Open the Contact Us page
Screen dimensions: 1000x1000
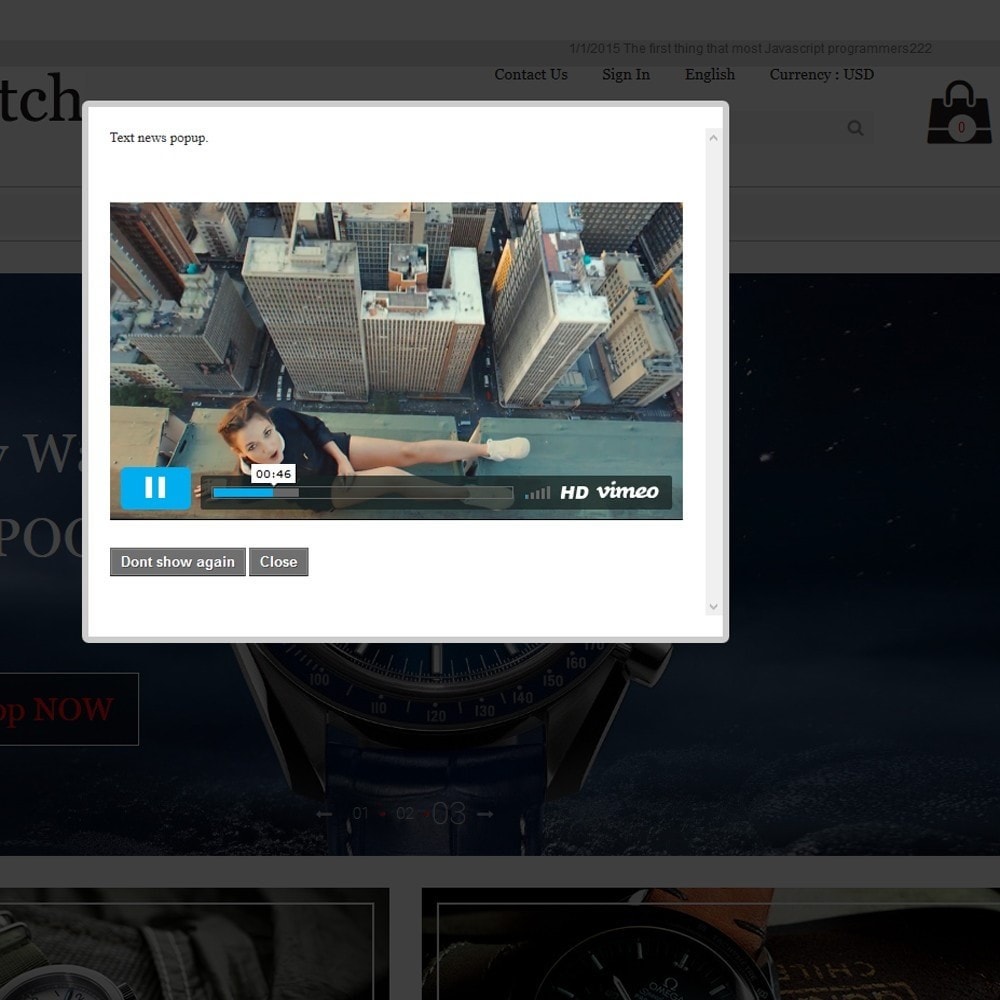(531, 75)
